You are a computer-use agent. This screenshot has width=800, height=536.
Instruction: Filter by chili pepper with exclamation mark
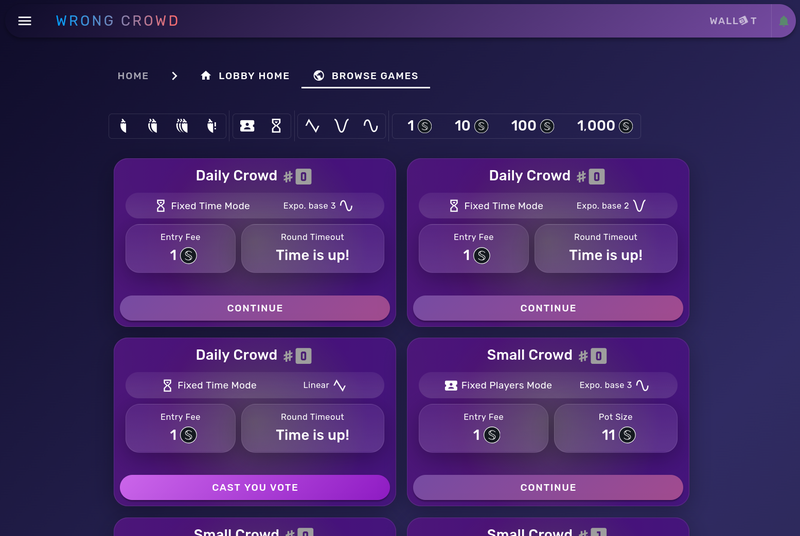(x=212, y=126)
